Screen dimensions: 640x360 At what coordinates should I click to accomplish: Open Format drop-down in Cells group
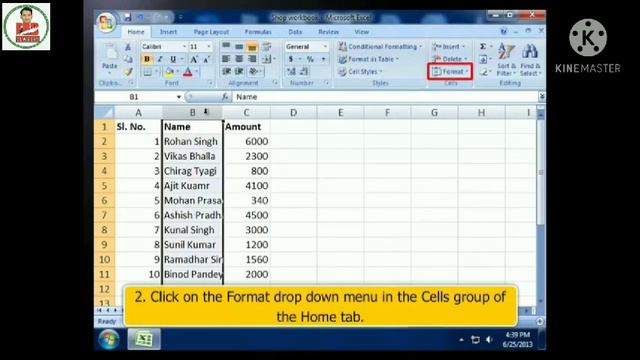[x=450, y=71]
